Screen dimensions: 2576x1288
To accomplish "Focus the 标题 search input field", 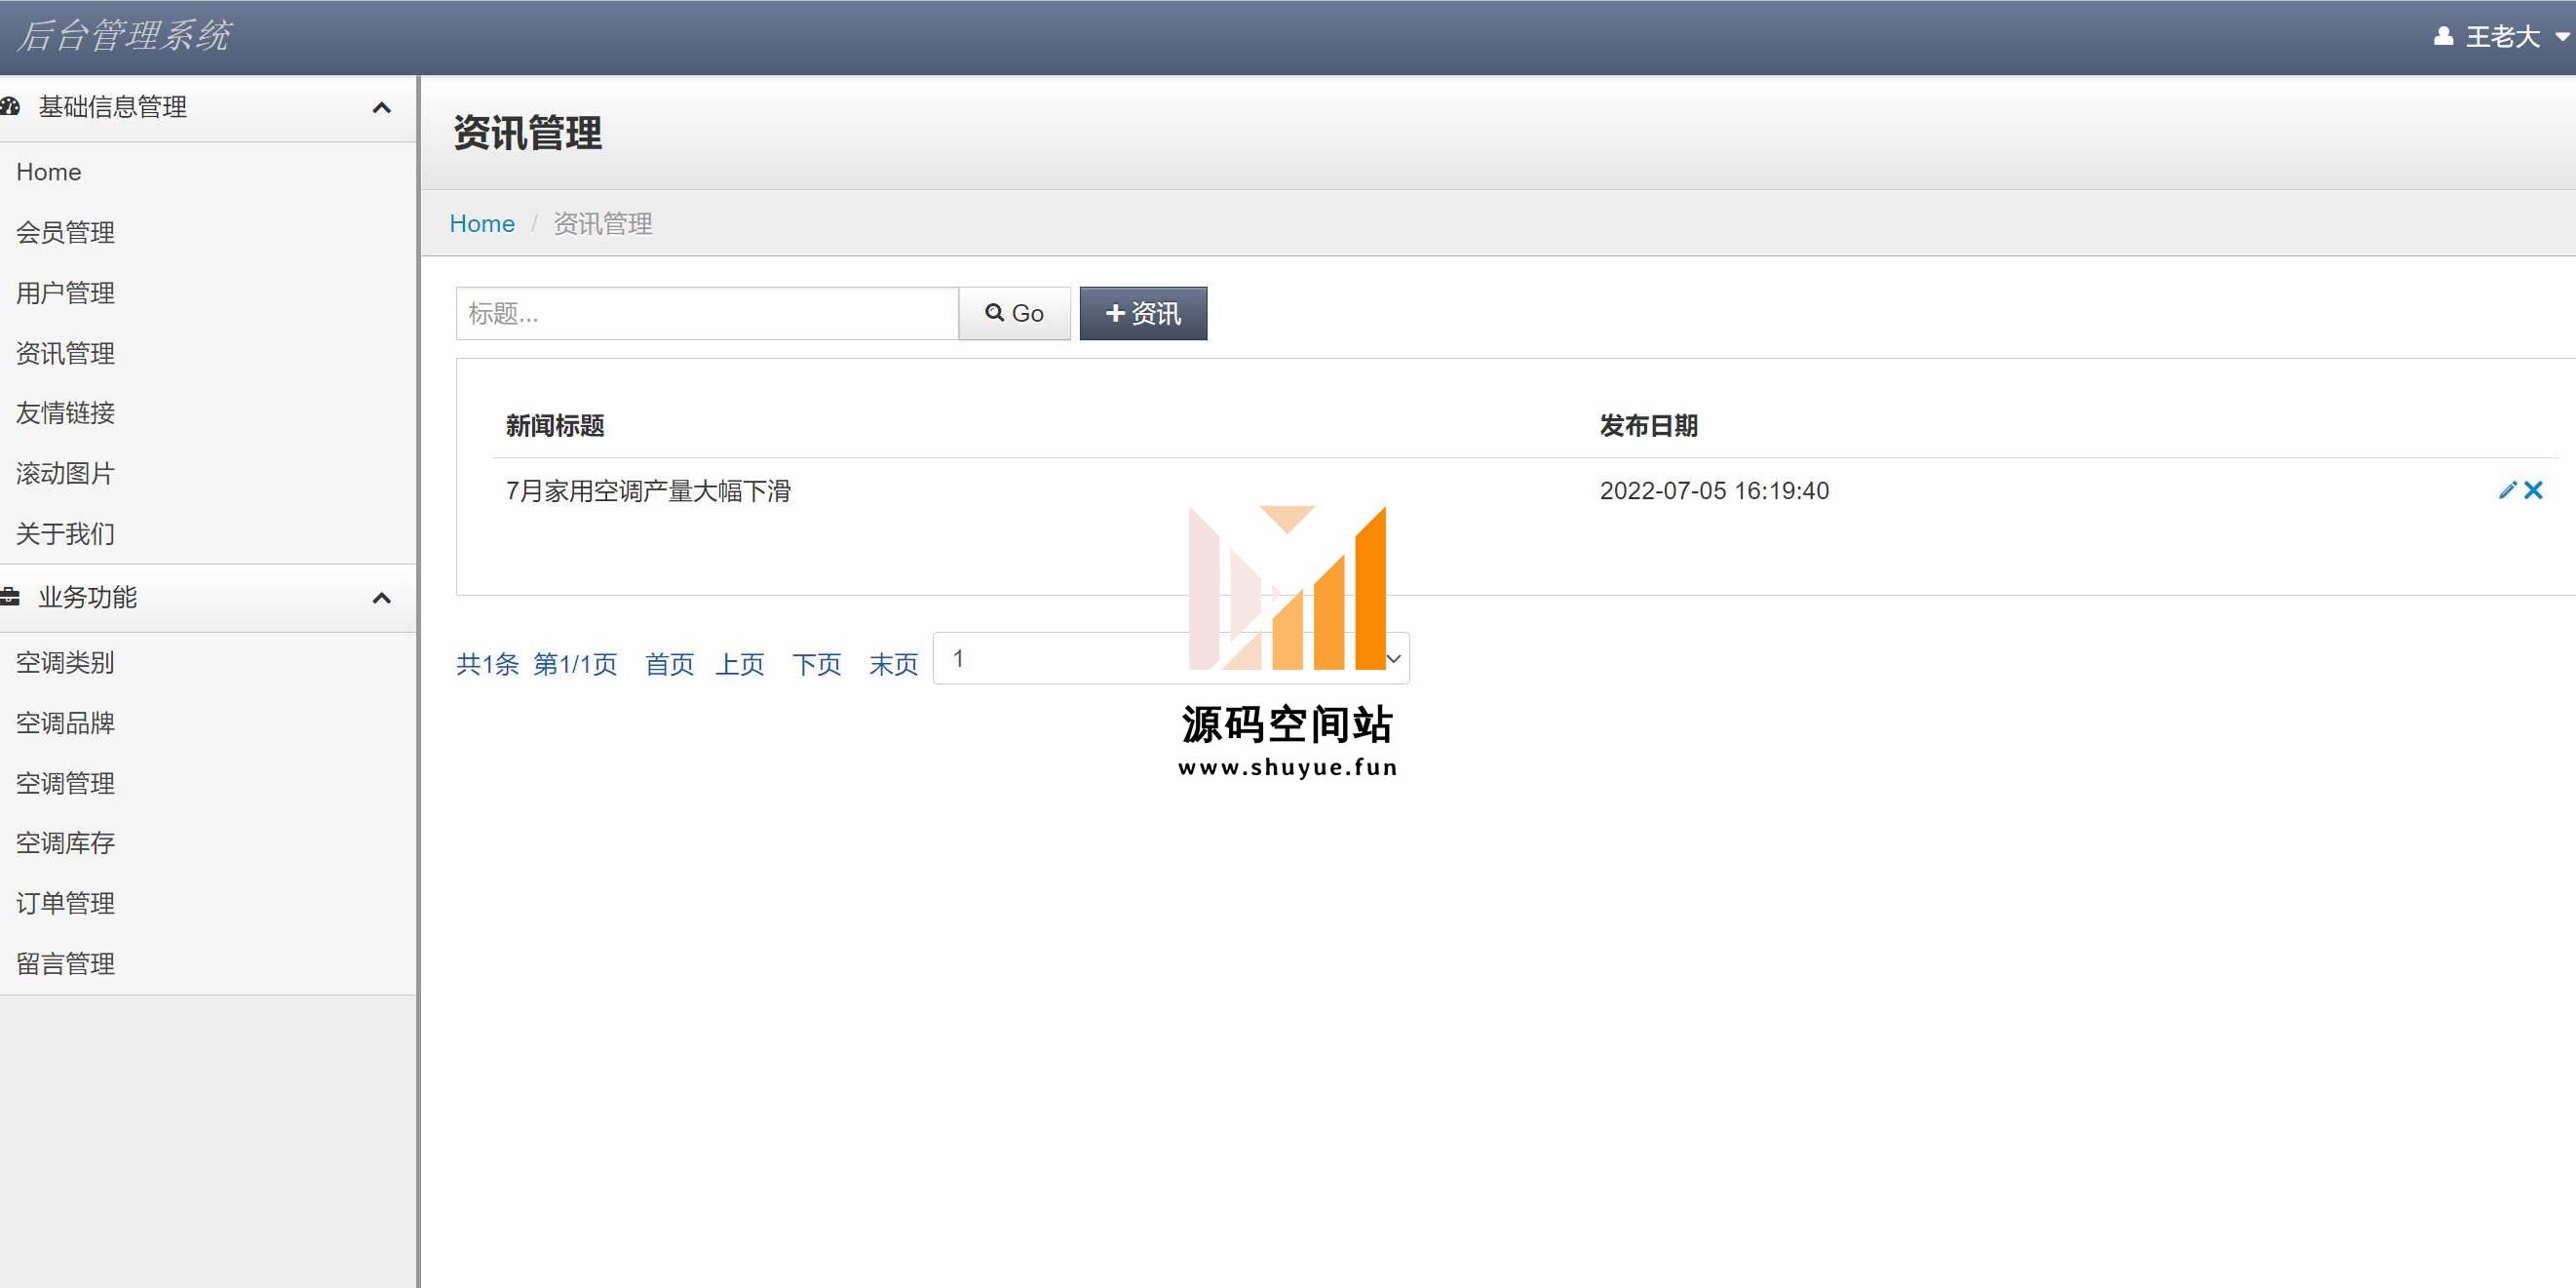I will pos(707,313).
